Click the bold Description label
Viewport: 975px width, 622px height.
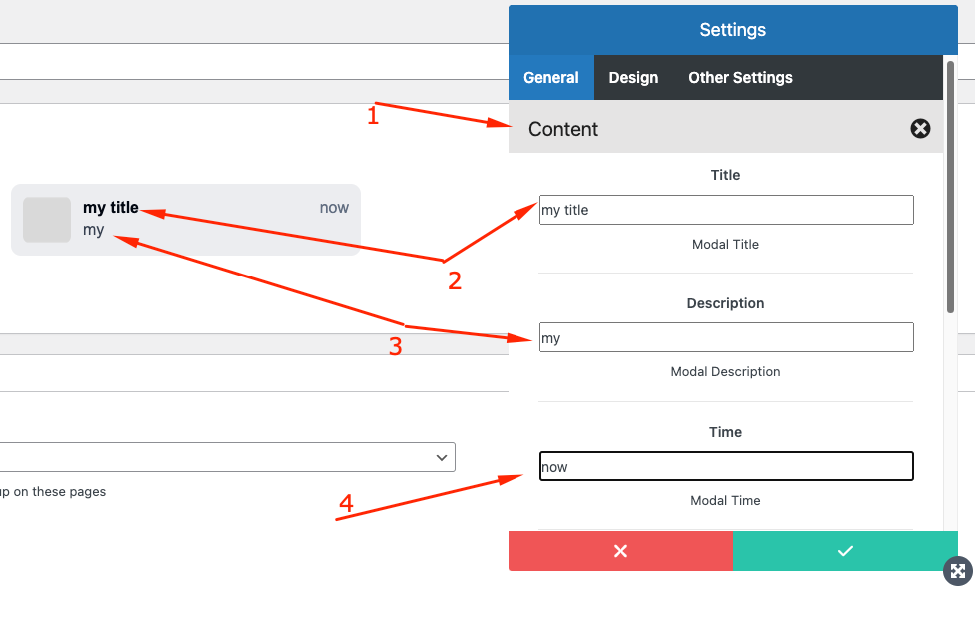coord(725,303)
